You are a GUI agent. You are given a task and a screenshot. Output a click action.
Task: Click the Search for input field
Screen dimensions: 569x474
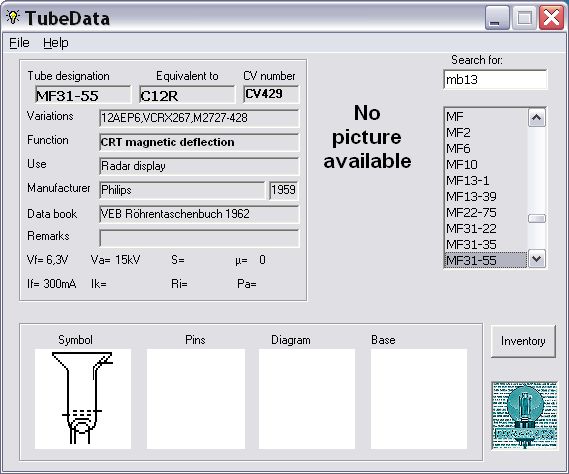[x=495, y=79]
